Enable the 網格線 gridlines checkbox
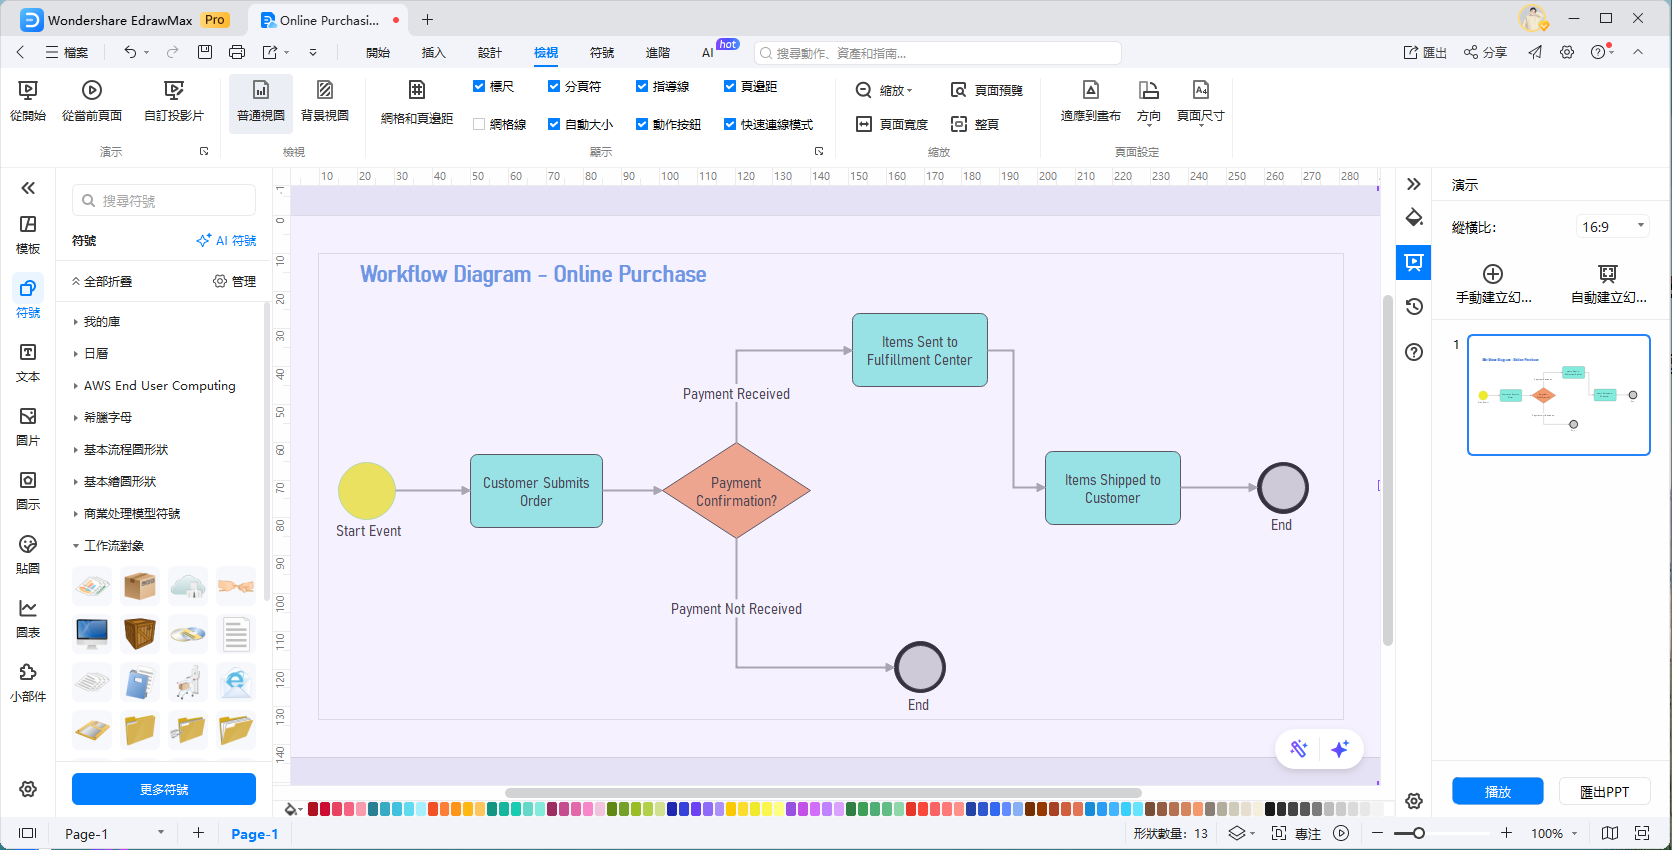Screen dimensions: 1672x850 479,124
